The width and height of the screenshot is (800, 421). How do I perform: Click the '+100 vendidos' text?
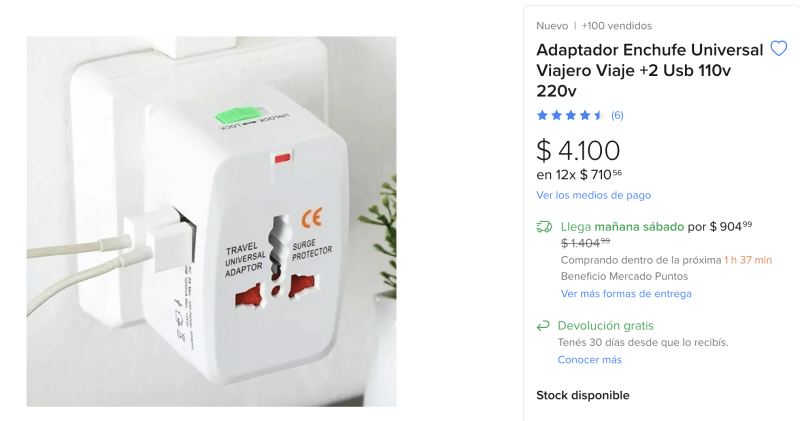coord(616,26)
